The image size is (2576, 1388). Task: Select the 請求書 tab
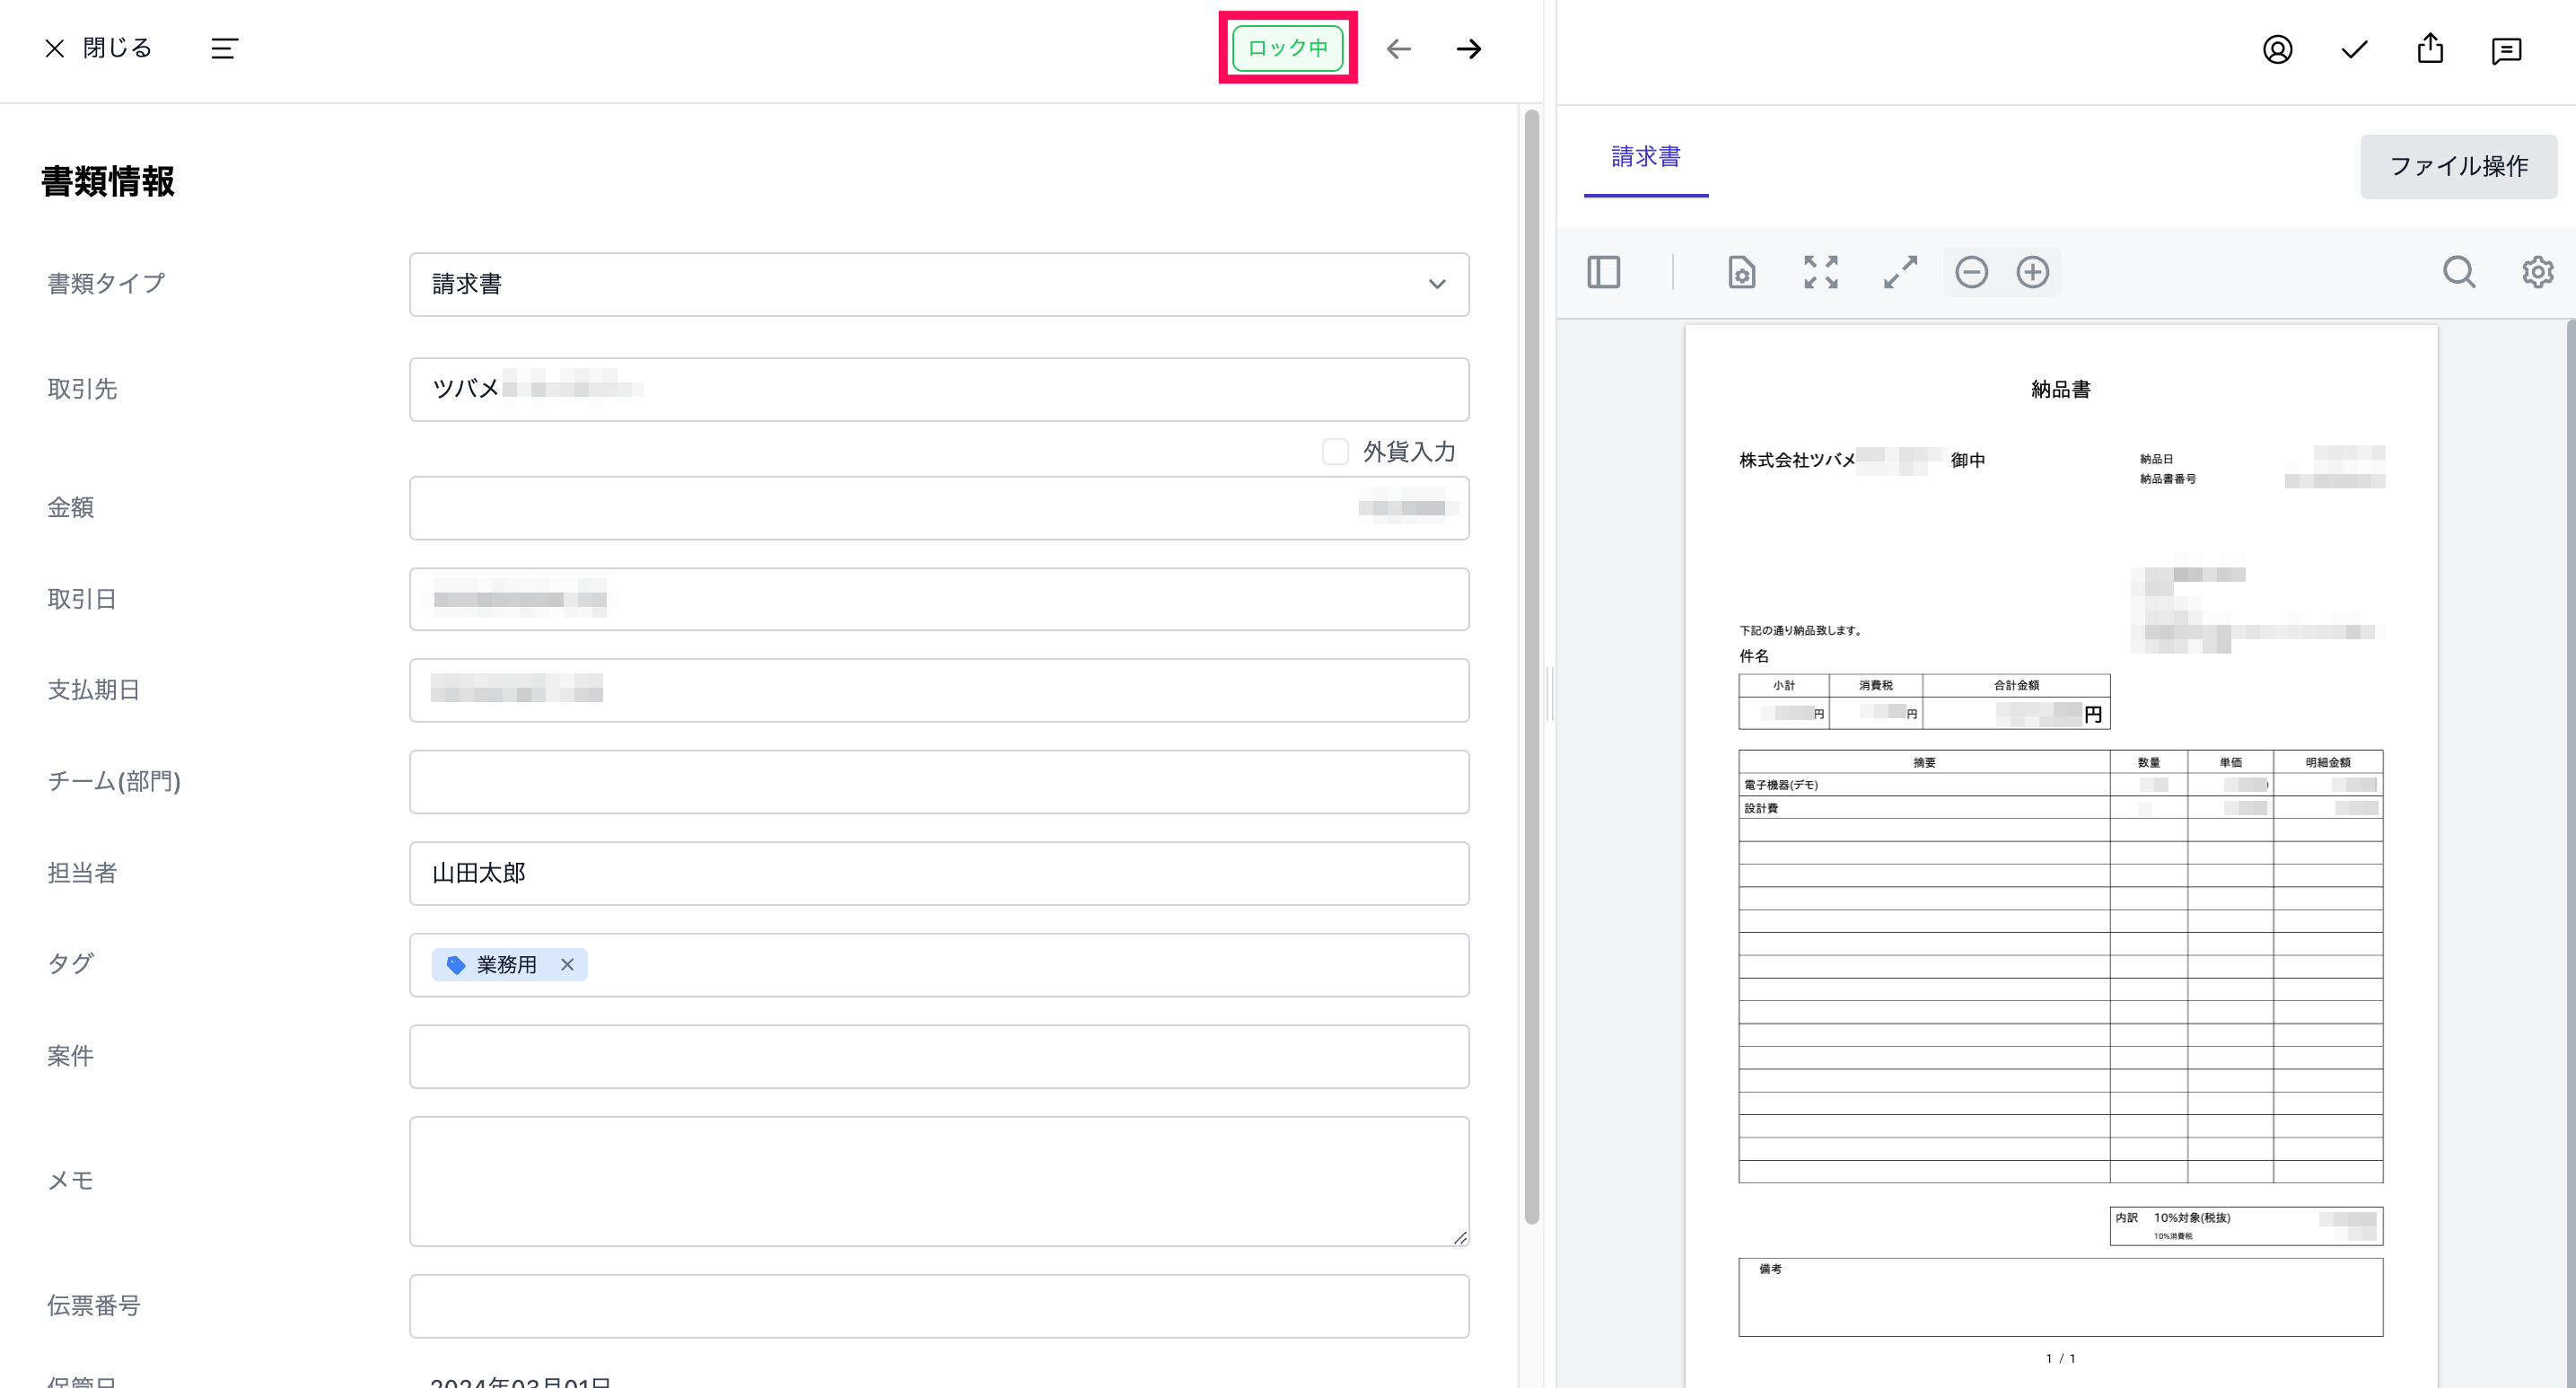click(1645, 157)
